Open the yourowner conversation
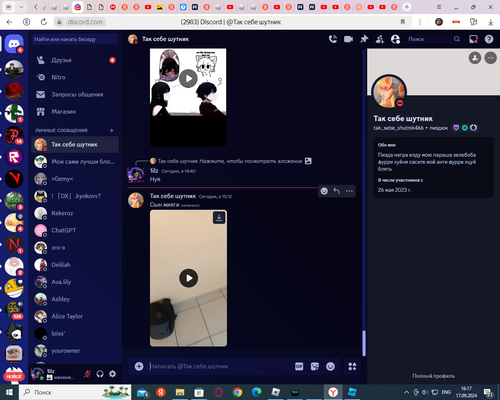Screen dimensions: 500x400 coord(75,351)
